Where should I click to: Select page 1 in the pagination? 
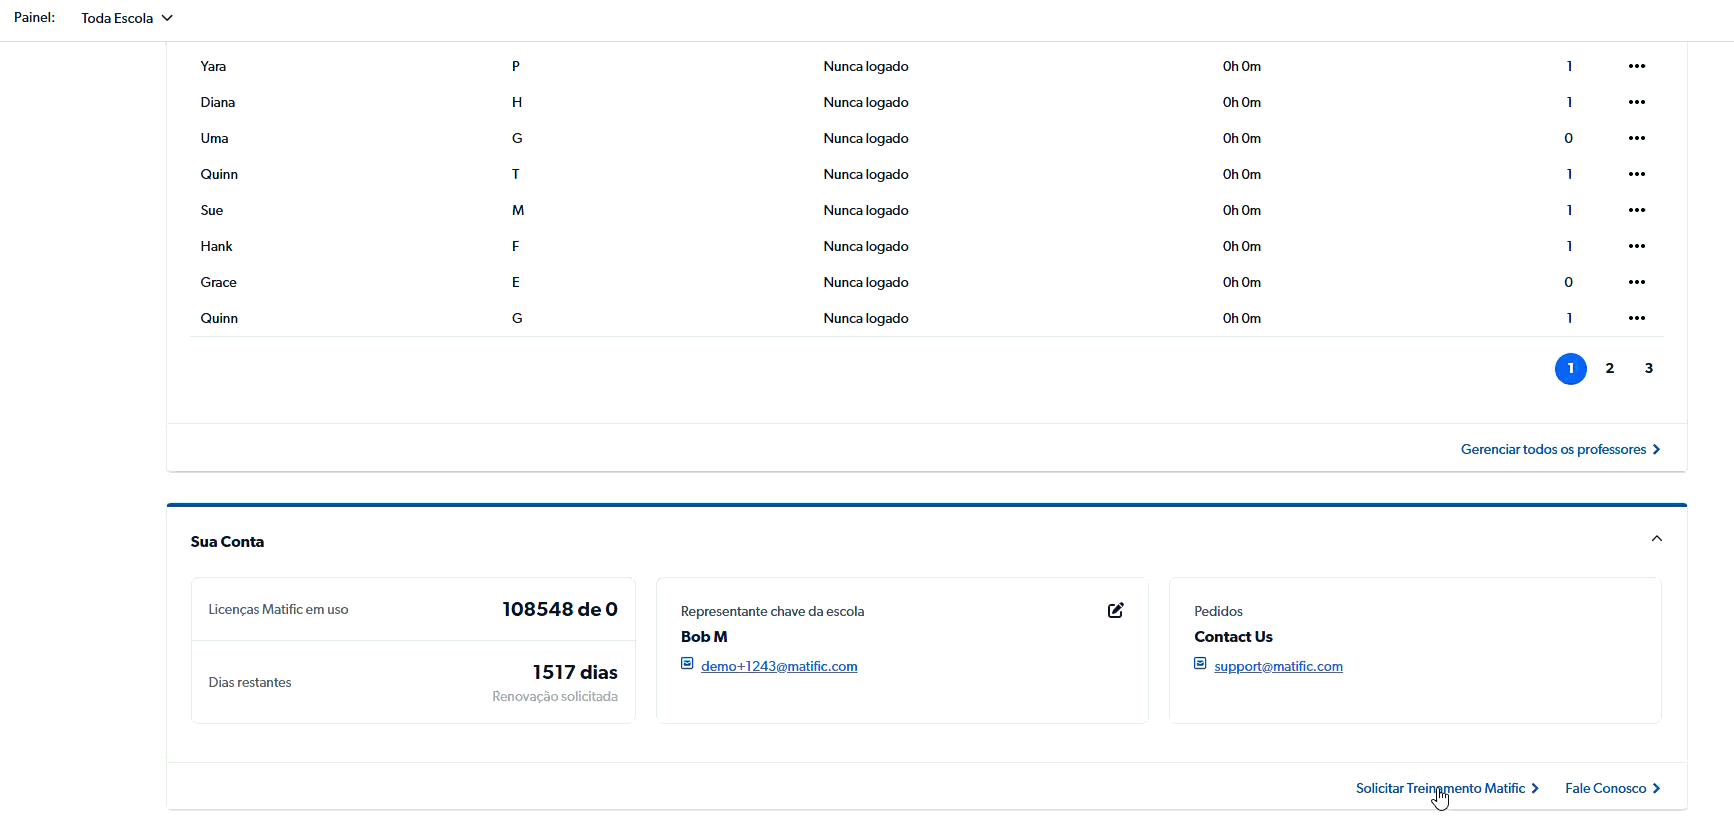tap(1570, 369)
